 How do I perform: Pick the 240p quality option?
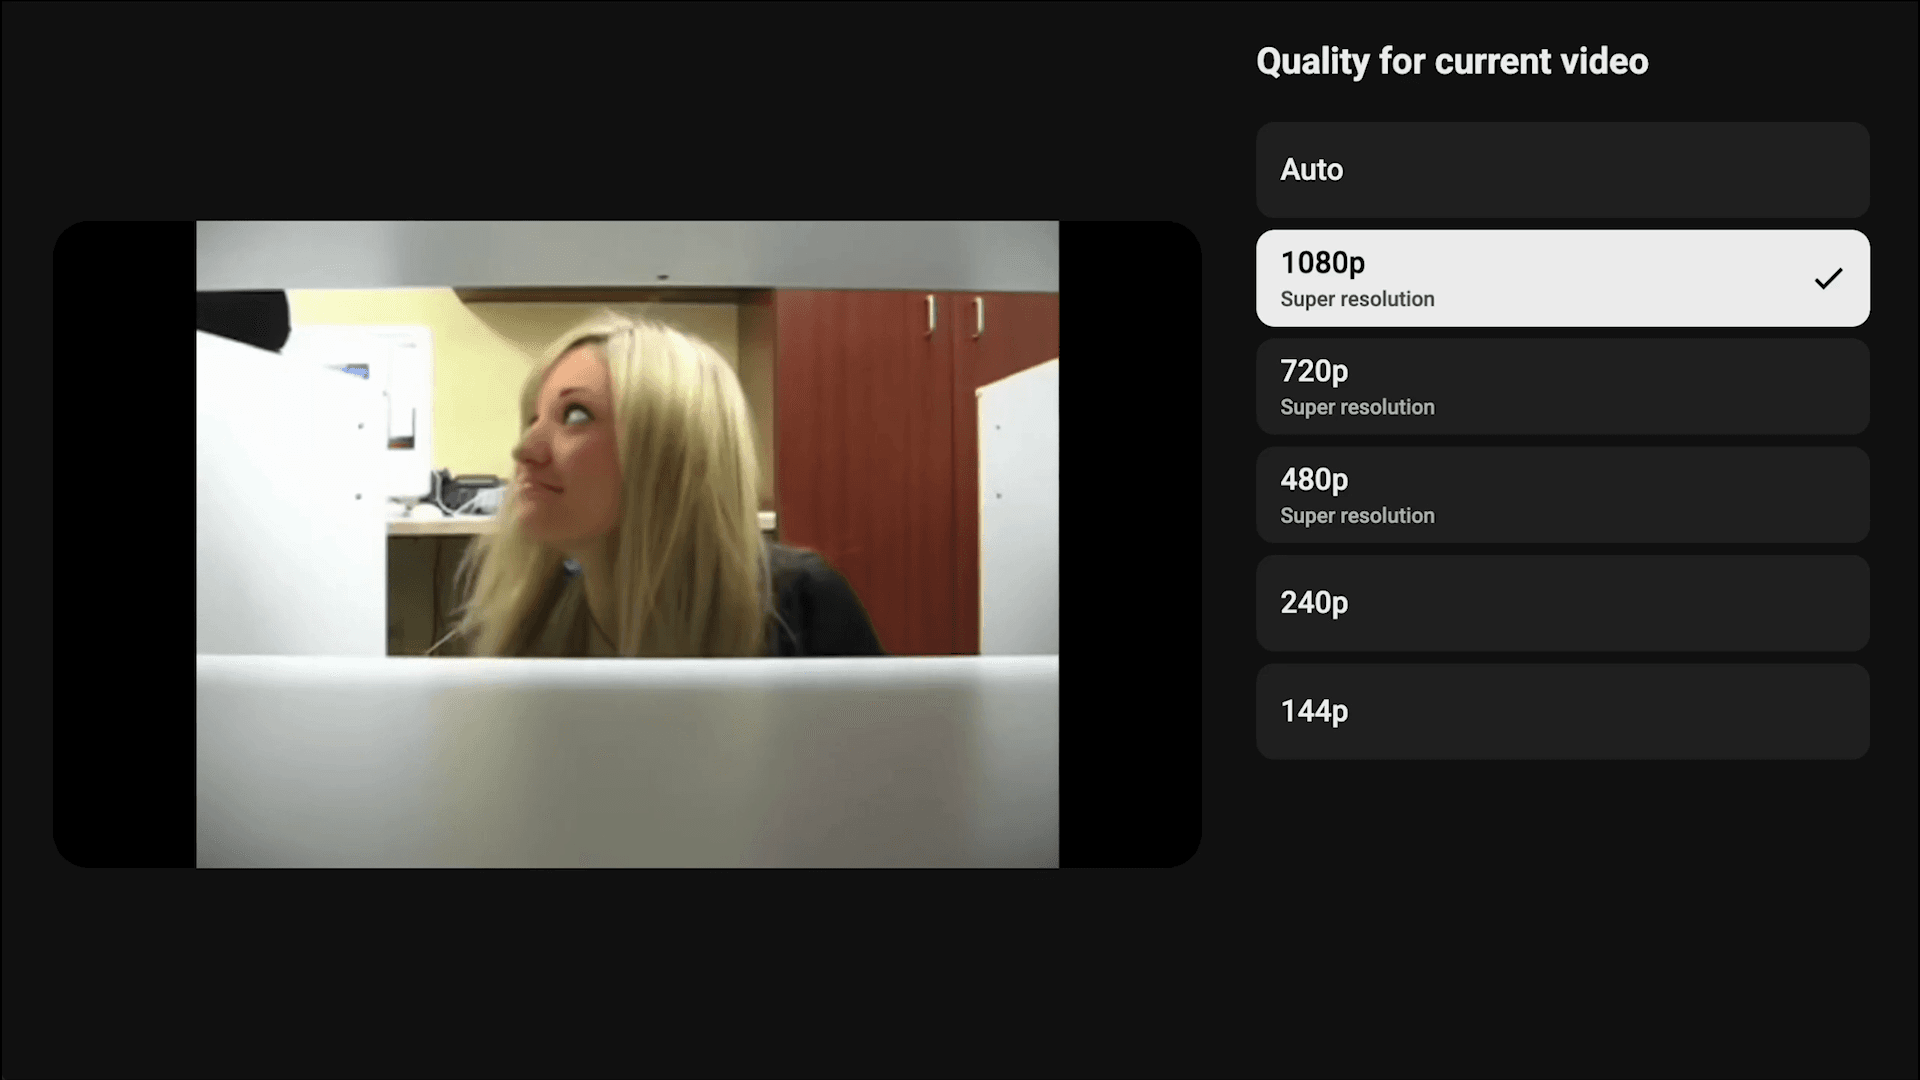pyautogui.click(x=1562, y=604)
